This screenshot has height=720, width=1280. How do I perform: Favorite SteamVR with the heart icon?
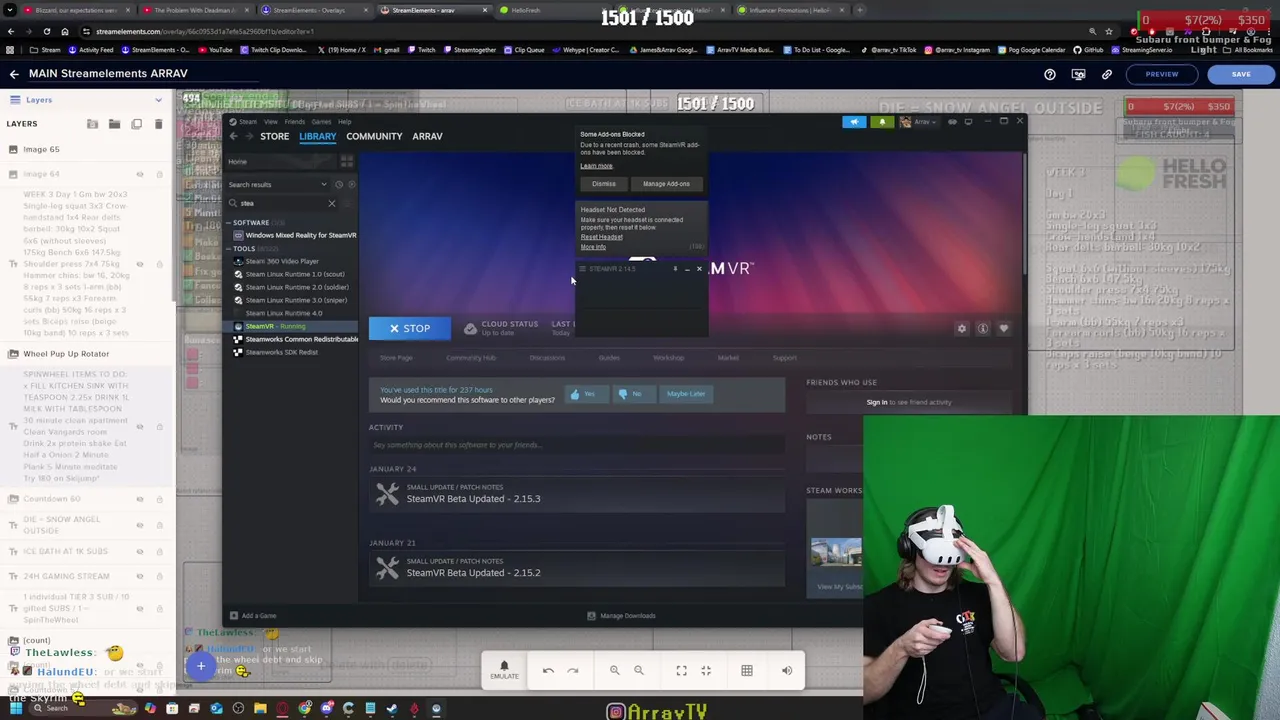pyautogui.click(x=1004, y=329)
